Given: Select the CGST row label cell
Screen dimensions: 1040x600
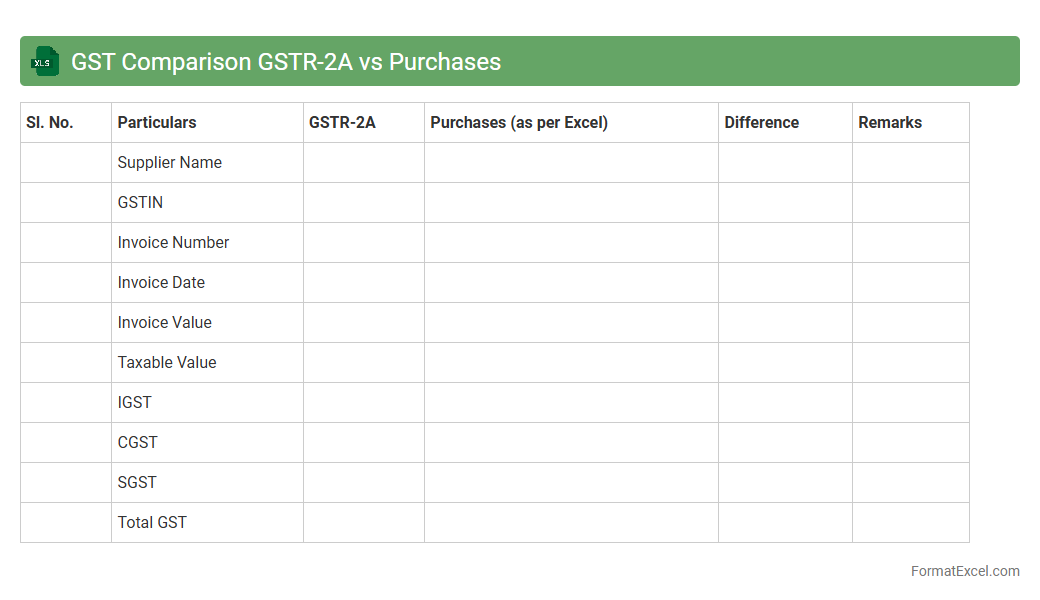Looking at the screenshot, I should pos(138,442).
